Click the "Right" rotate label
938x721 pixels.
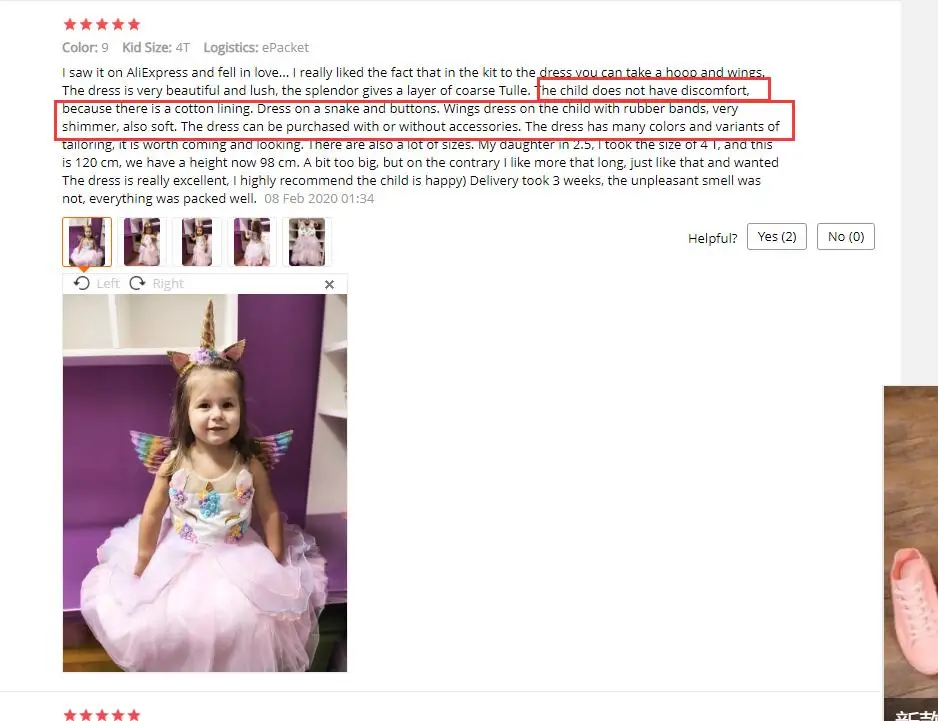[168, 284]
